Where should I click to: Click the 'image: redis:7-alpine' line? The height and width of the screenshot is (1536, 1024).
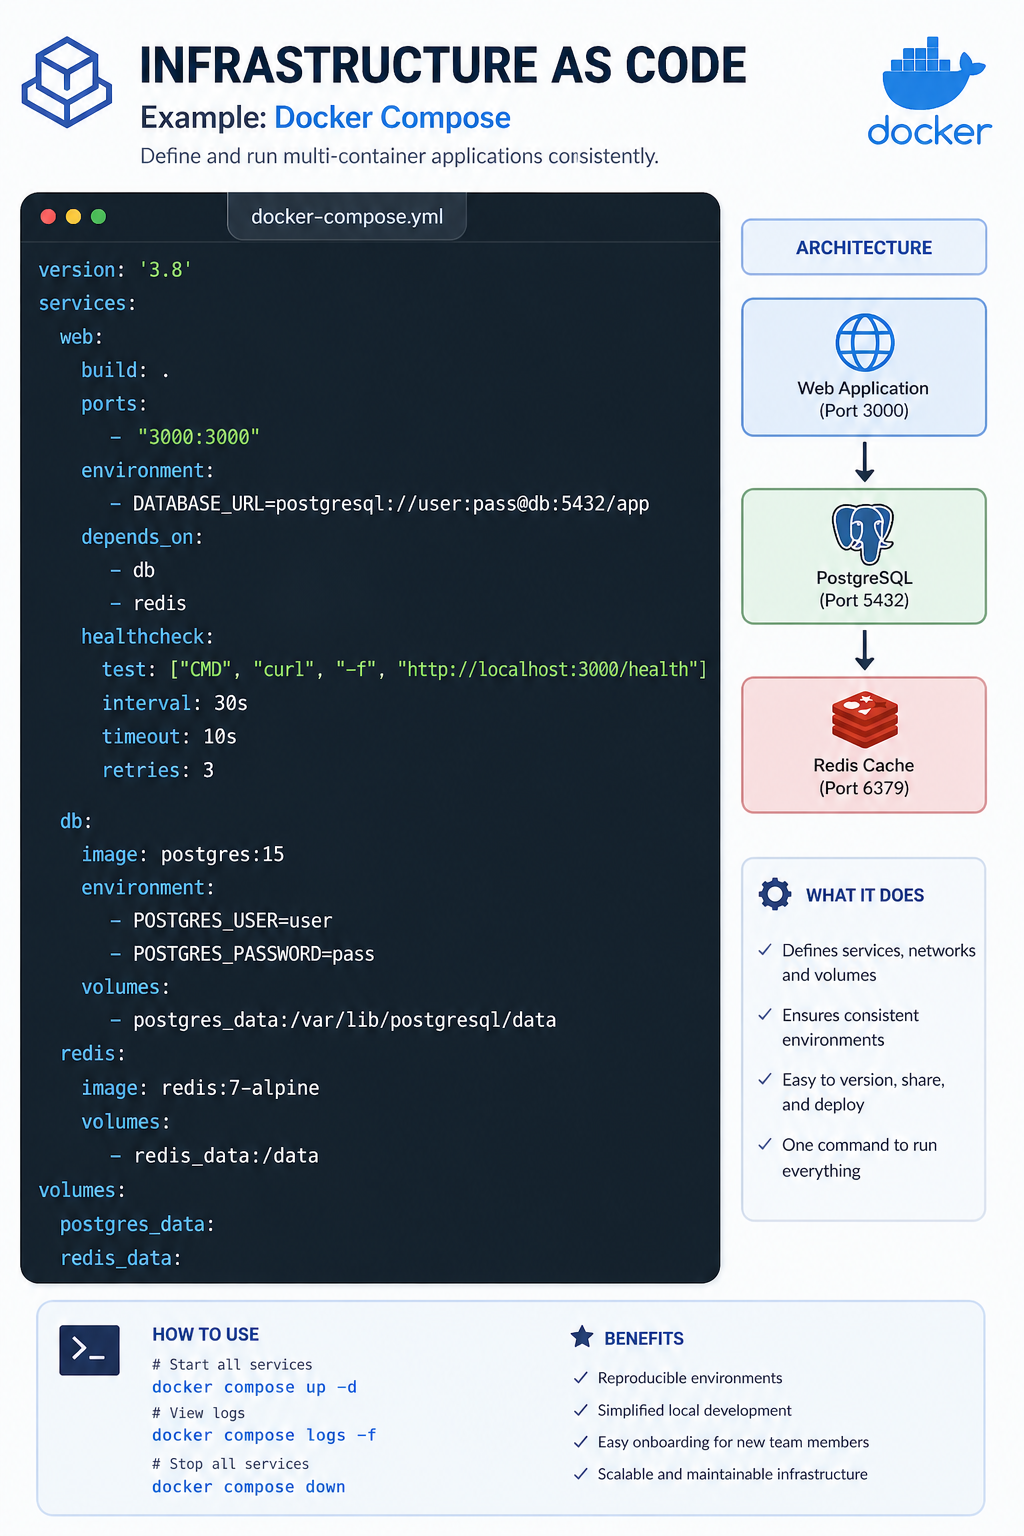(200, 1087)
